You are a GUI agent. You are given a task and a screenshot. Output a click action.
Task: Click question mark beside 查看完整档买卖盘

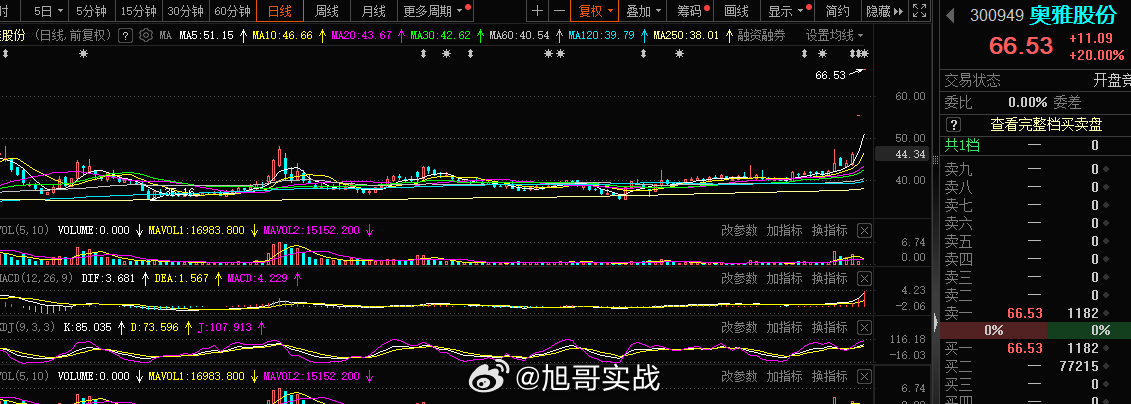[954, 125]
